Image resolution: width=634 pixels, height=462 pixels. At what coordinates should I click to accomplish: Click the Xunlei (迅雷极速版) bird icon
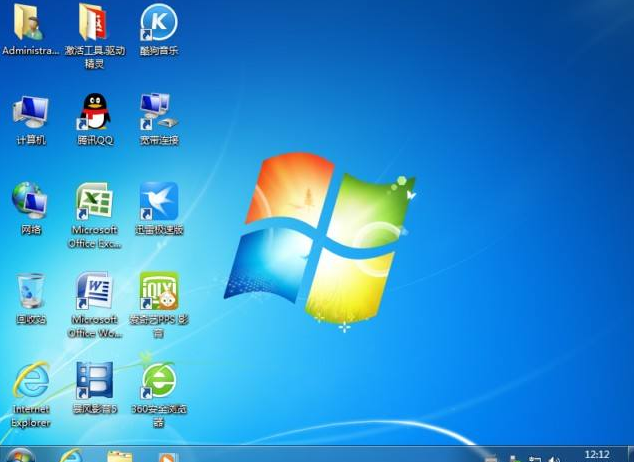pyautogui.click(x=158, y=202)
